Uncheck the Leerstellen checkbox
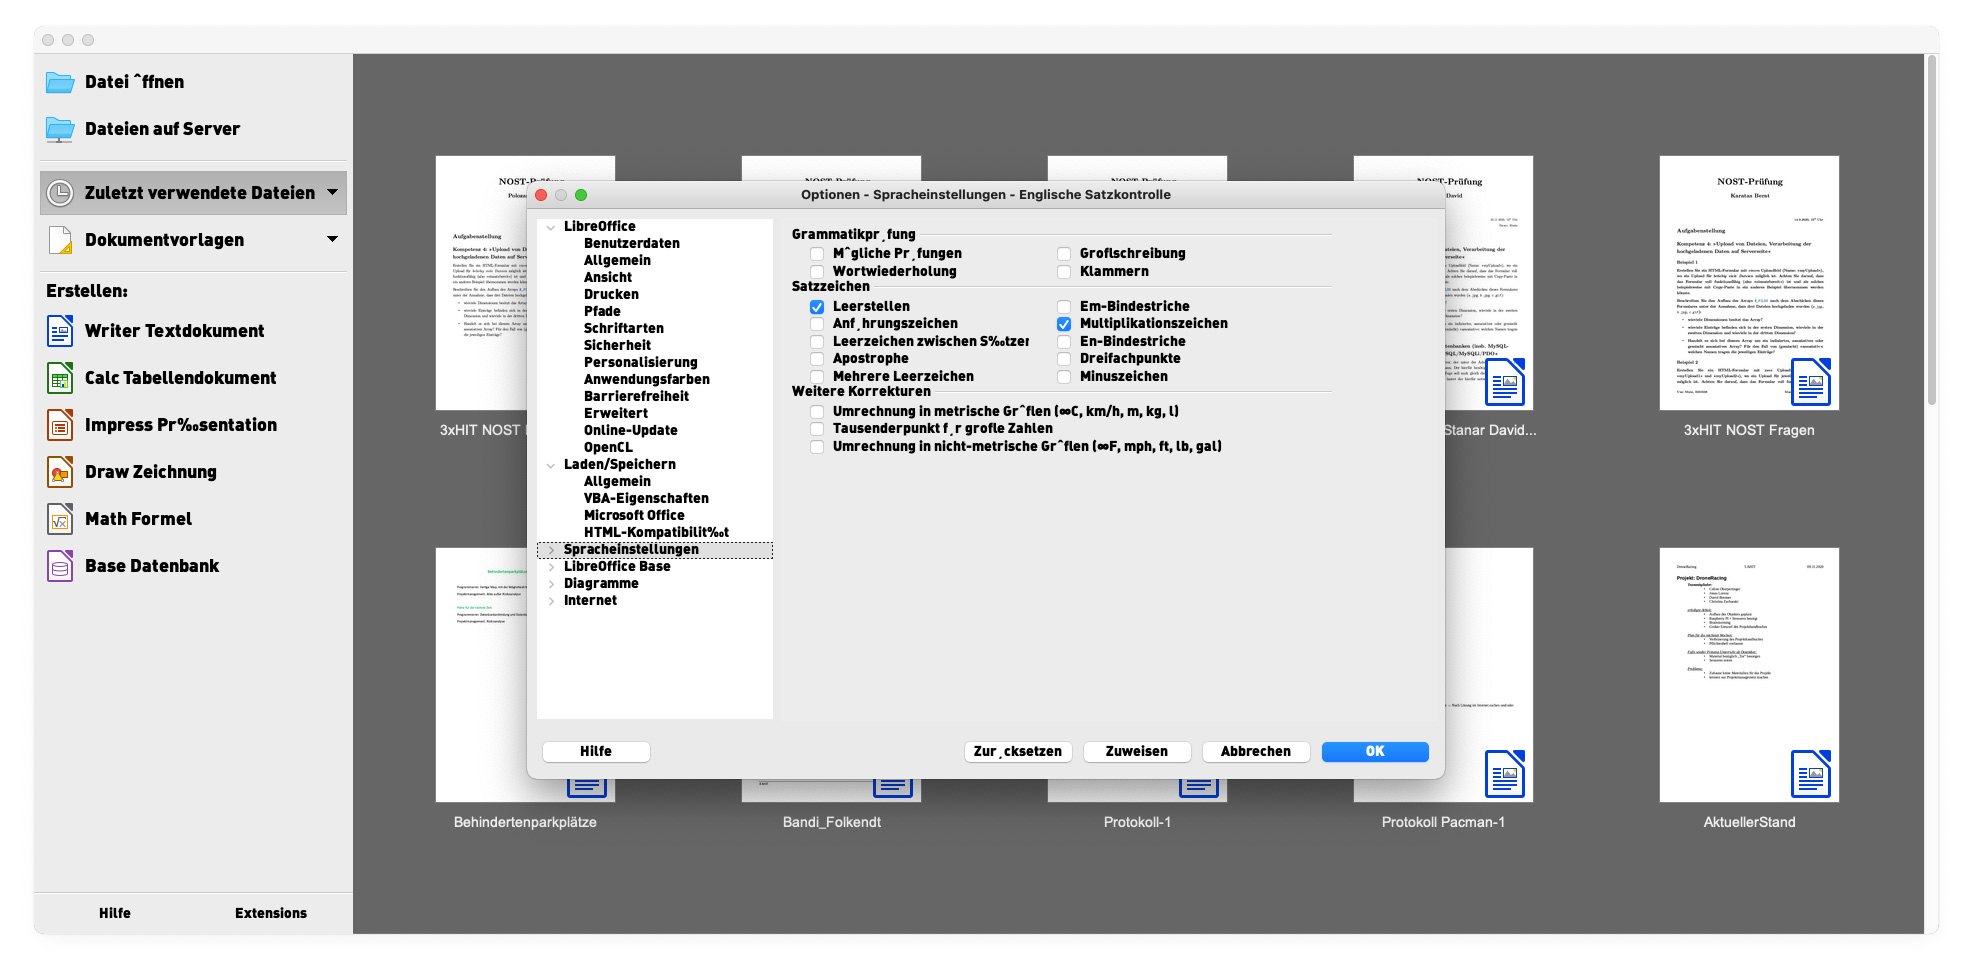The image size is (1973, 976). pyautogui.click(x=817, y=307)
